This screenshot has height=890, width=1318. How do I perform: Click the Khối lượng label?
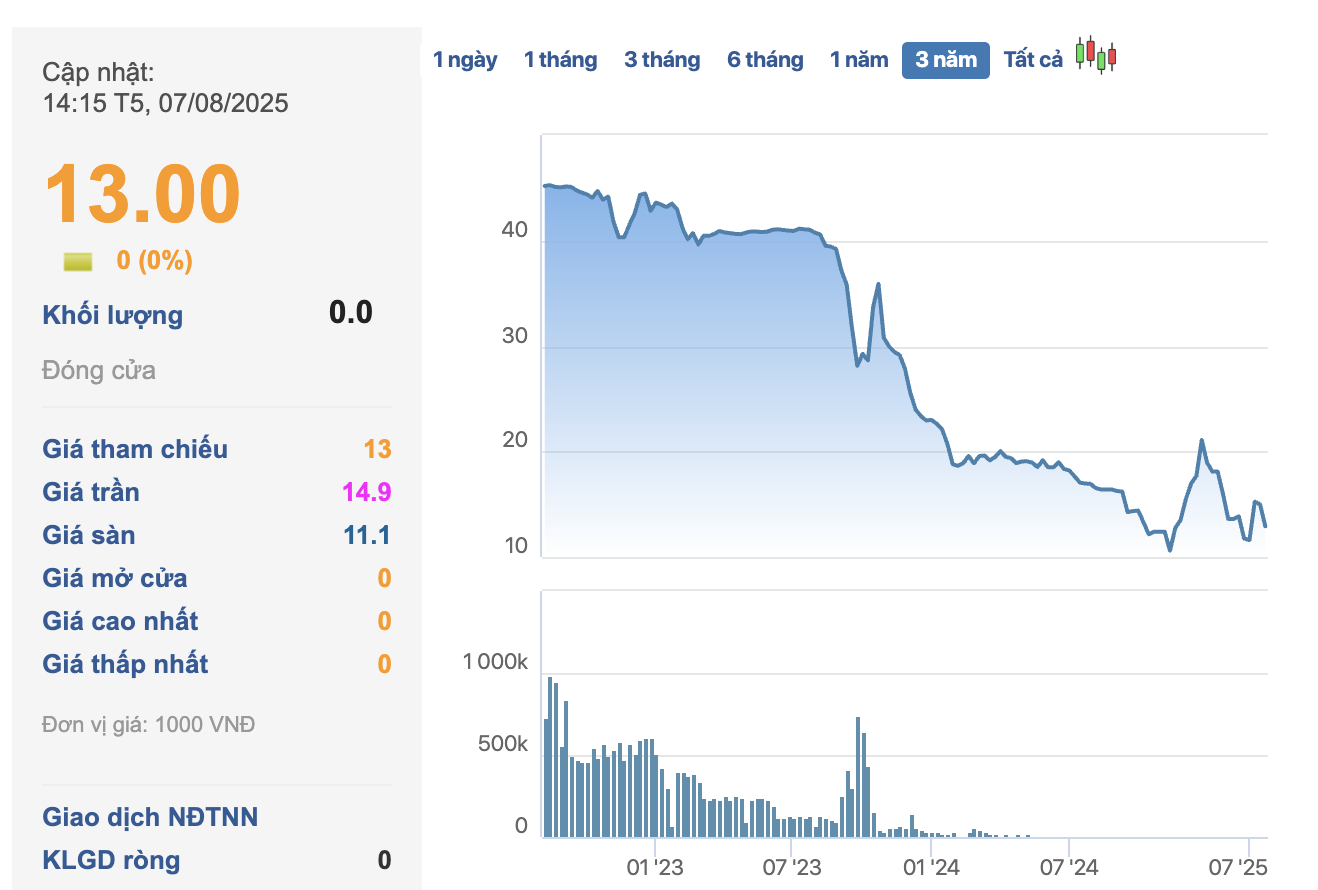(x=112, y=316)
